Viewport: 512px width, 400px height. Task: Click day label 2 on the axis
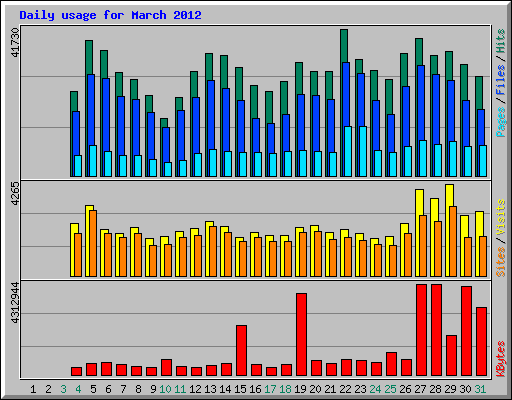[48, 389]
